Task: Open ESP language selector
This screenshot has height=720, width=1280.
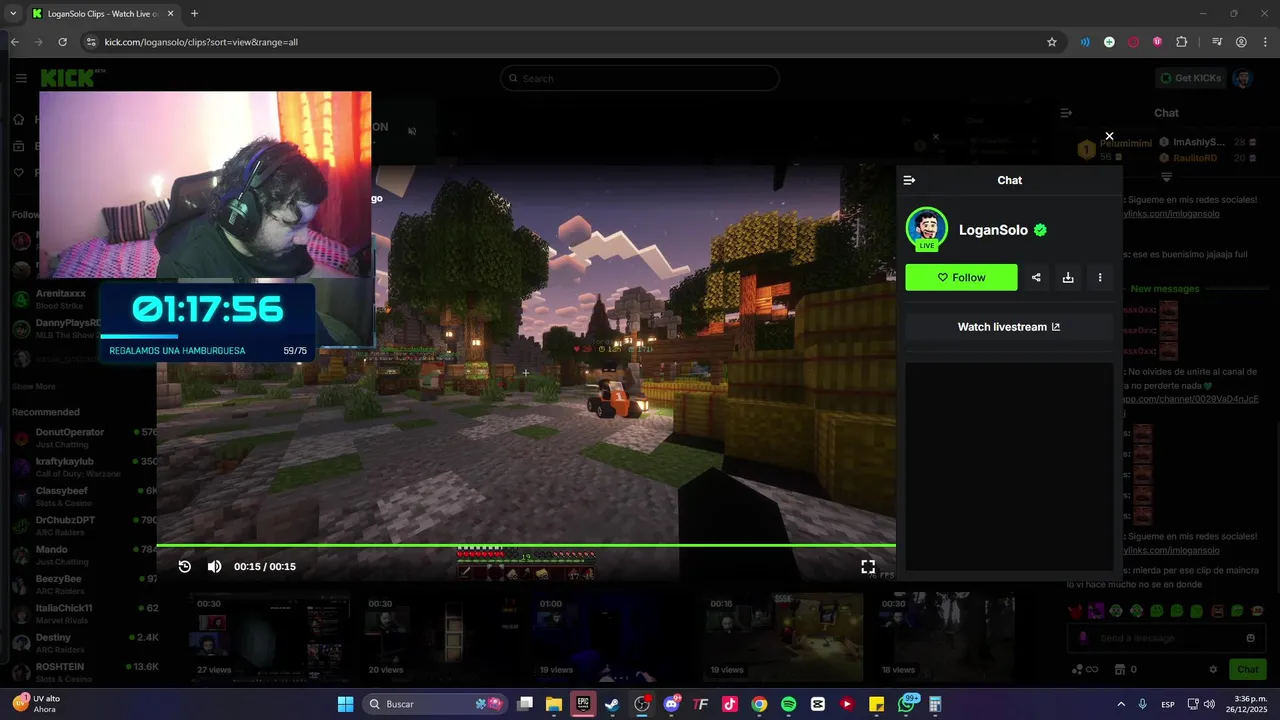Action: coord(1168,704)
